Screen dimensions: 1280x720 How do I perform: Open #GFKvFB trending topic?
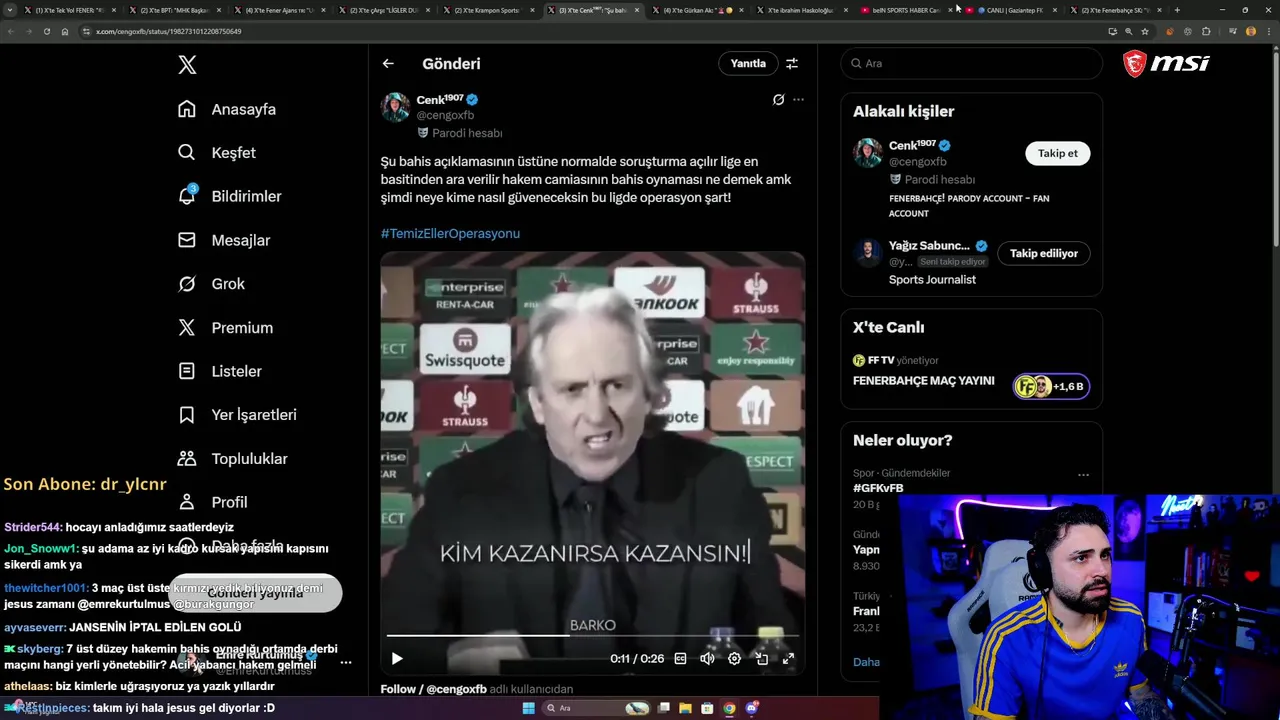[878, 488]
